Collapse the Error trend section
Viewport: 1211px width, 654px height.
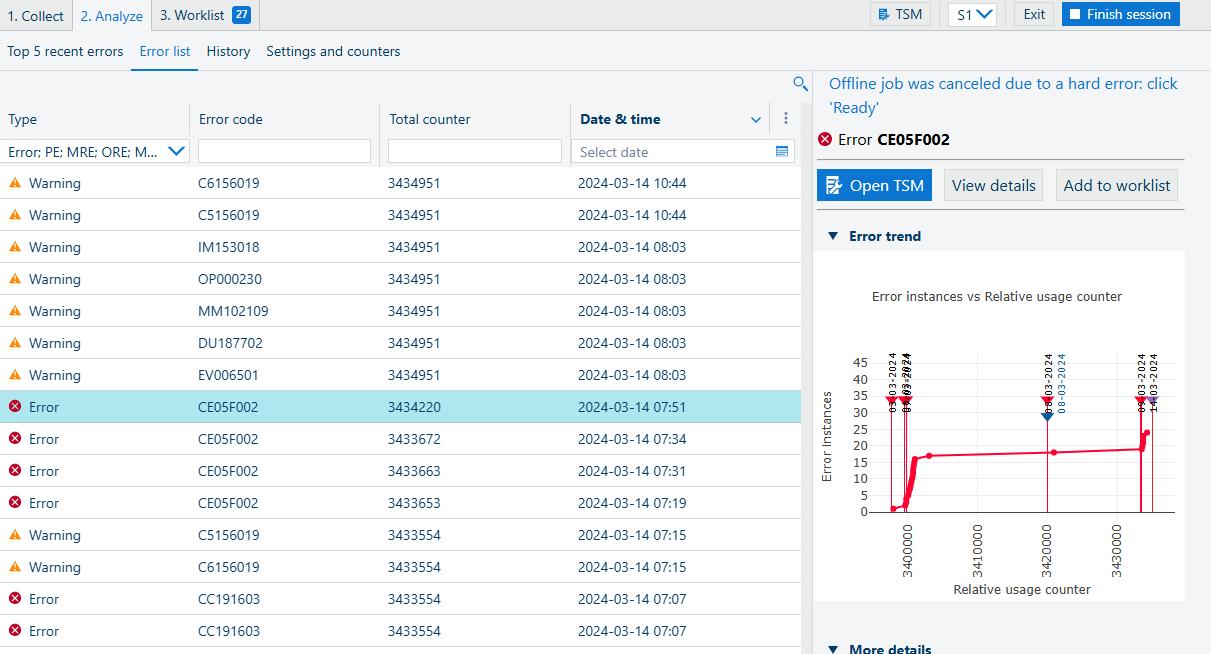(832, 237)
